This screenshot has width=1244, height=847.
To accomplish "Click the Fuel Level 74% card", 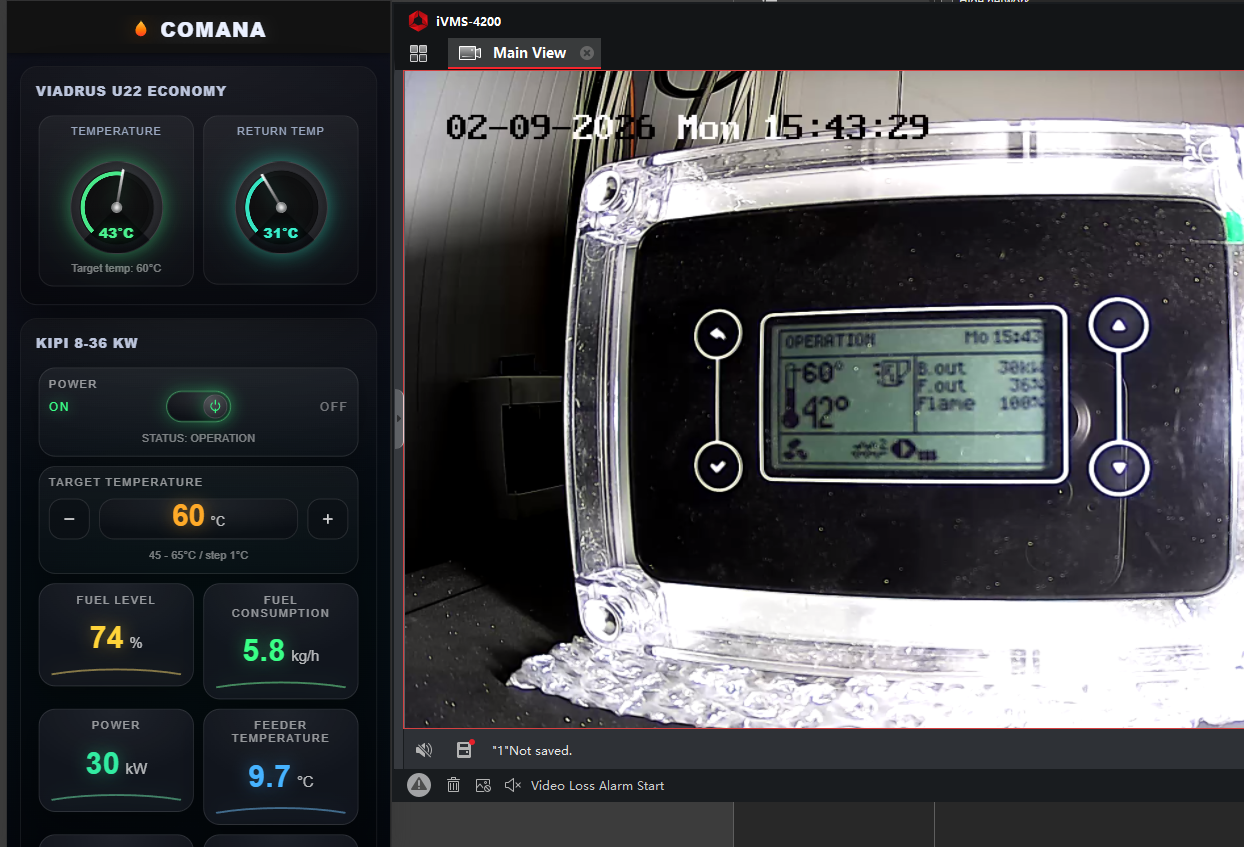I will pos(116,634).
